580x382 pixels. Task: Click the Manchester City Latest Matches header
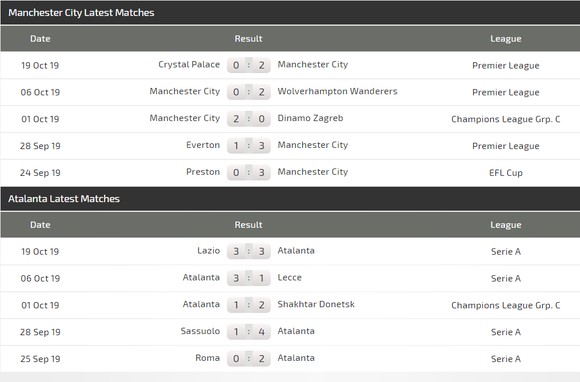click(x=81, y=13)
